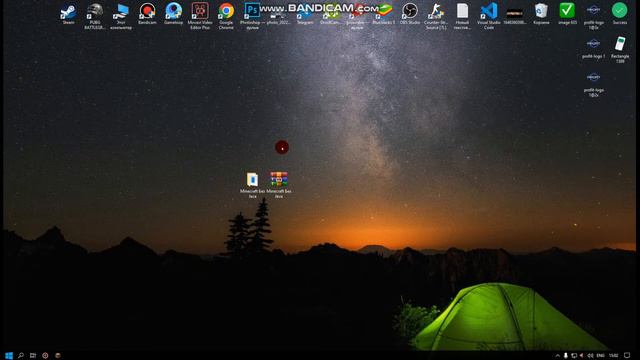Open the taskbar search magnifier
The height and width of the screenshot is (360, 640).
coord(21,356)
